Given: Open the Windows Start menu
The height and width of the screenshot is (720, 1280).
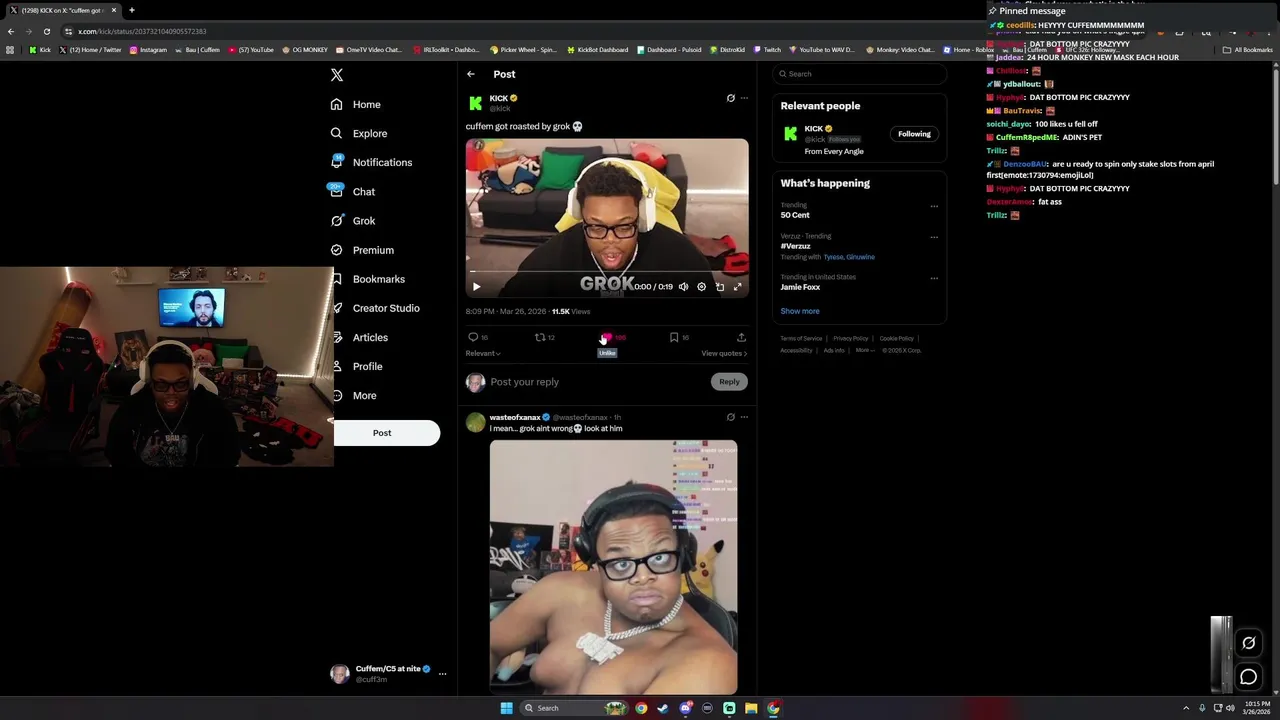Looking at the screenshot, I should pos(506,708).
